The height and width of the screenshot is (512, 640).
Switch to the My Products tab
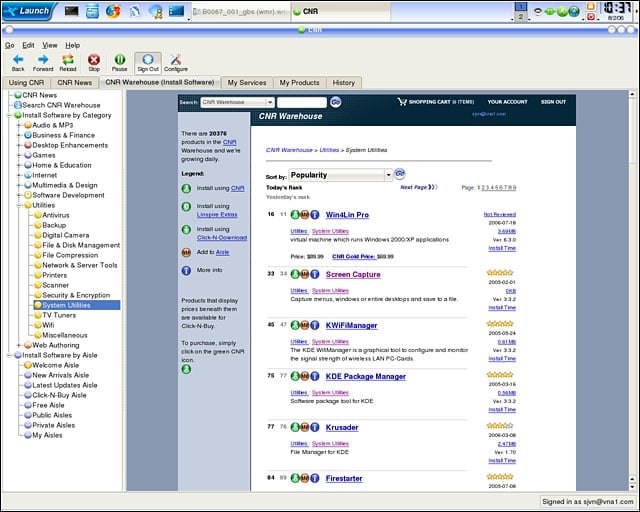click(x=299, y=82)
